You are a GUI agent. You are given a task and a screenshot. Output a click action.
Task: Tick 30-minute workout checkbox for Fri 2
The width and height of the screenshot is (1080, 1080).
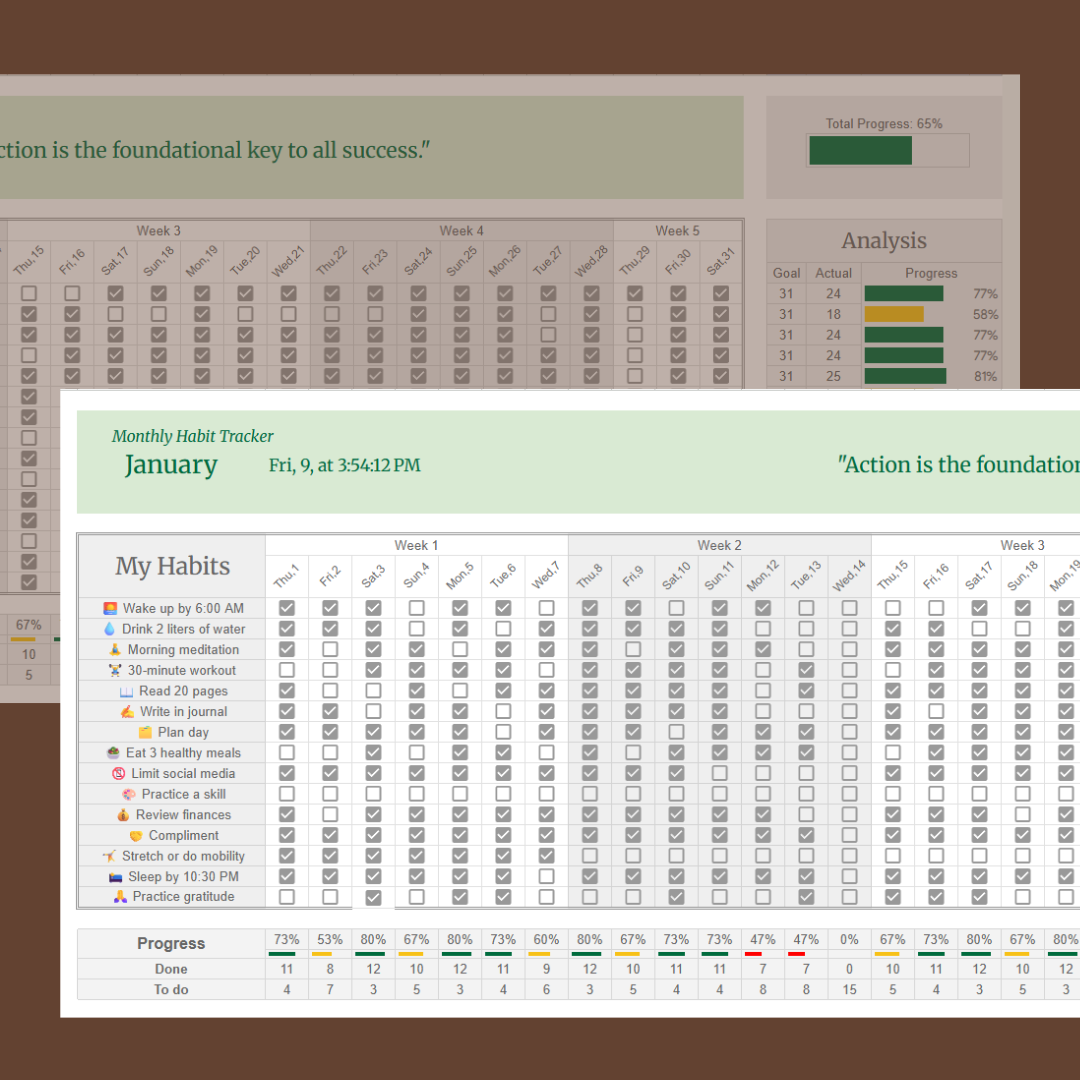(330, 670)
